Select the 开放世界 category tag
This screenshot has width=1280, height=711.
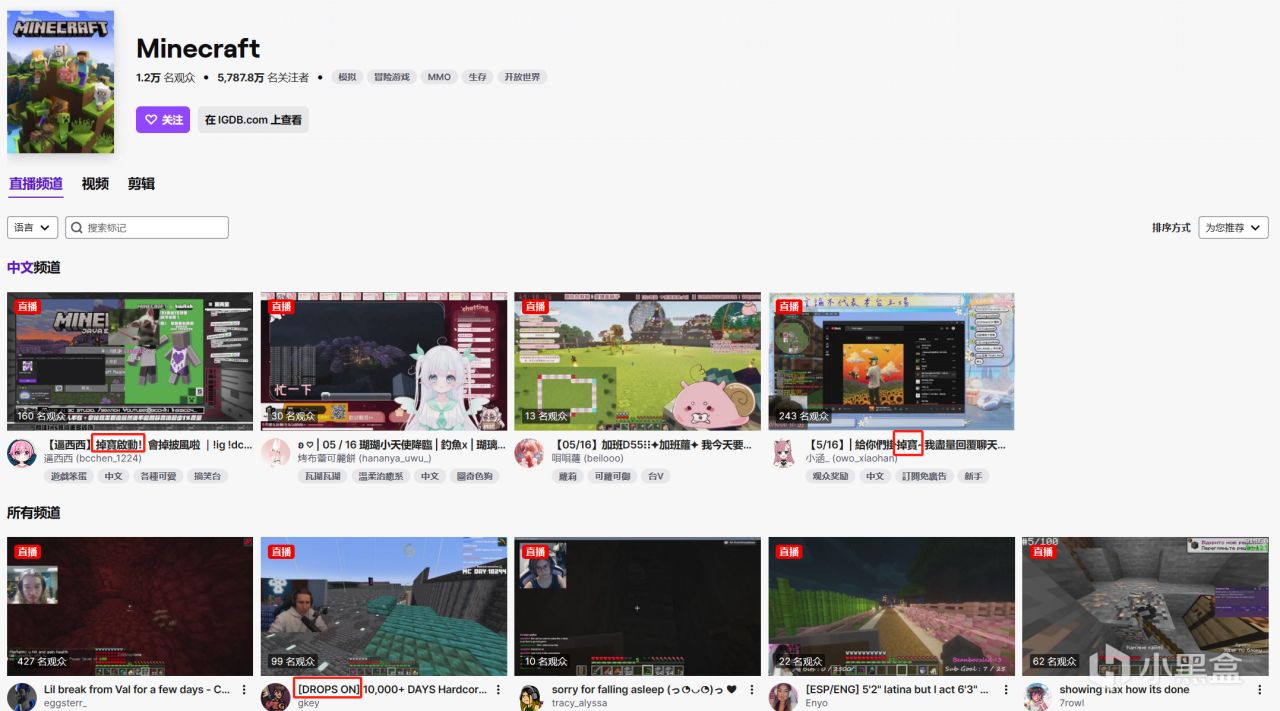(522, 77)
